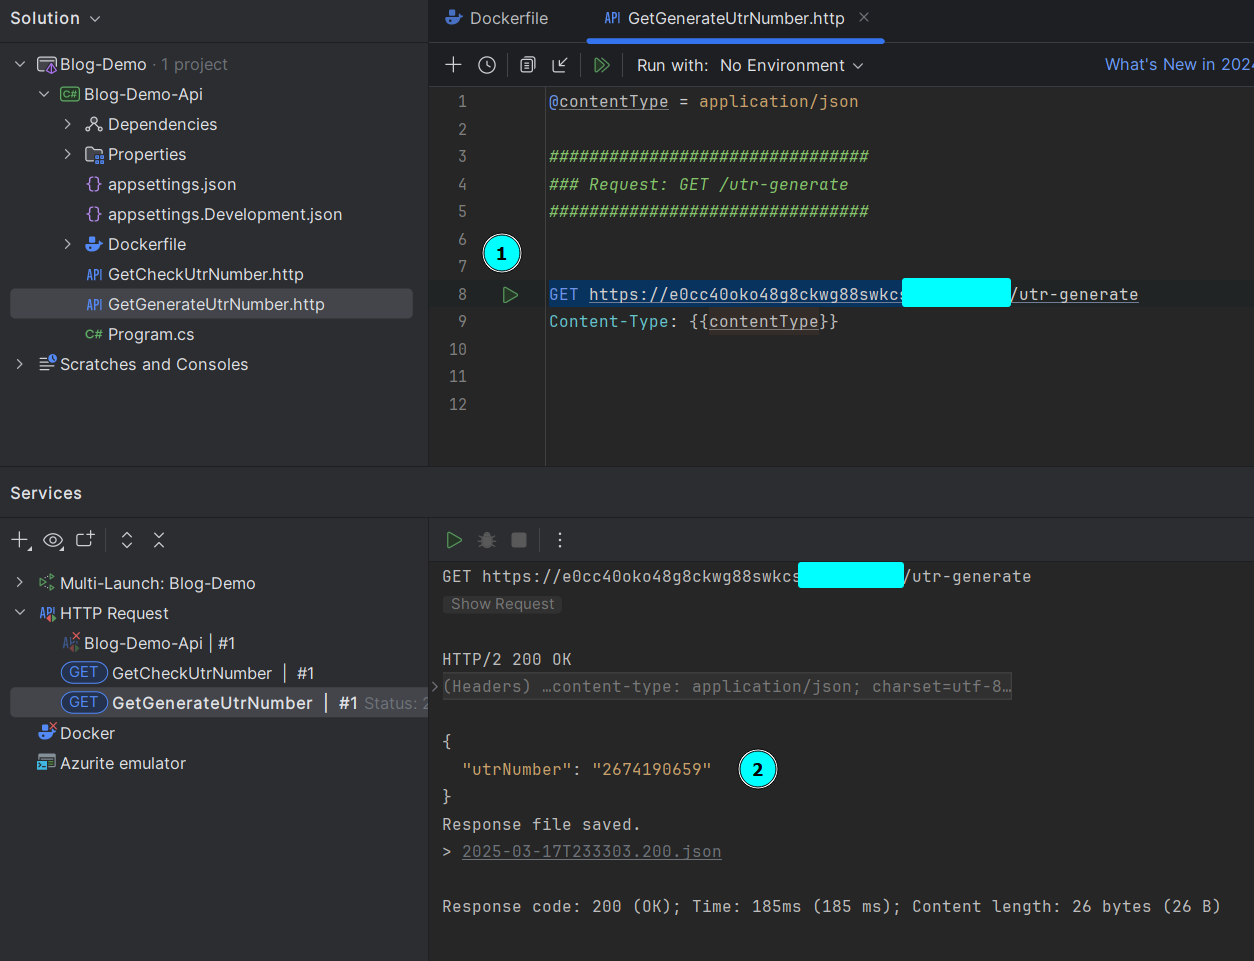Viewport: 1254px width, 961px height.
Task: Click the convert to cURL icon
Action: 560,64
